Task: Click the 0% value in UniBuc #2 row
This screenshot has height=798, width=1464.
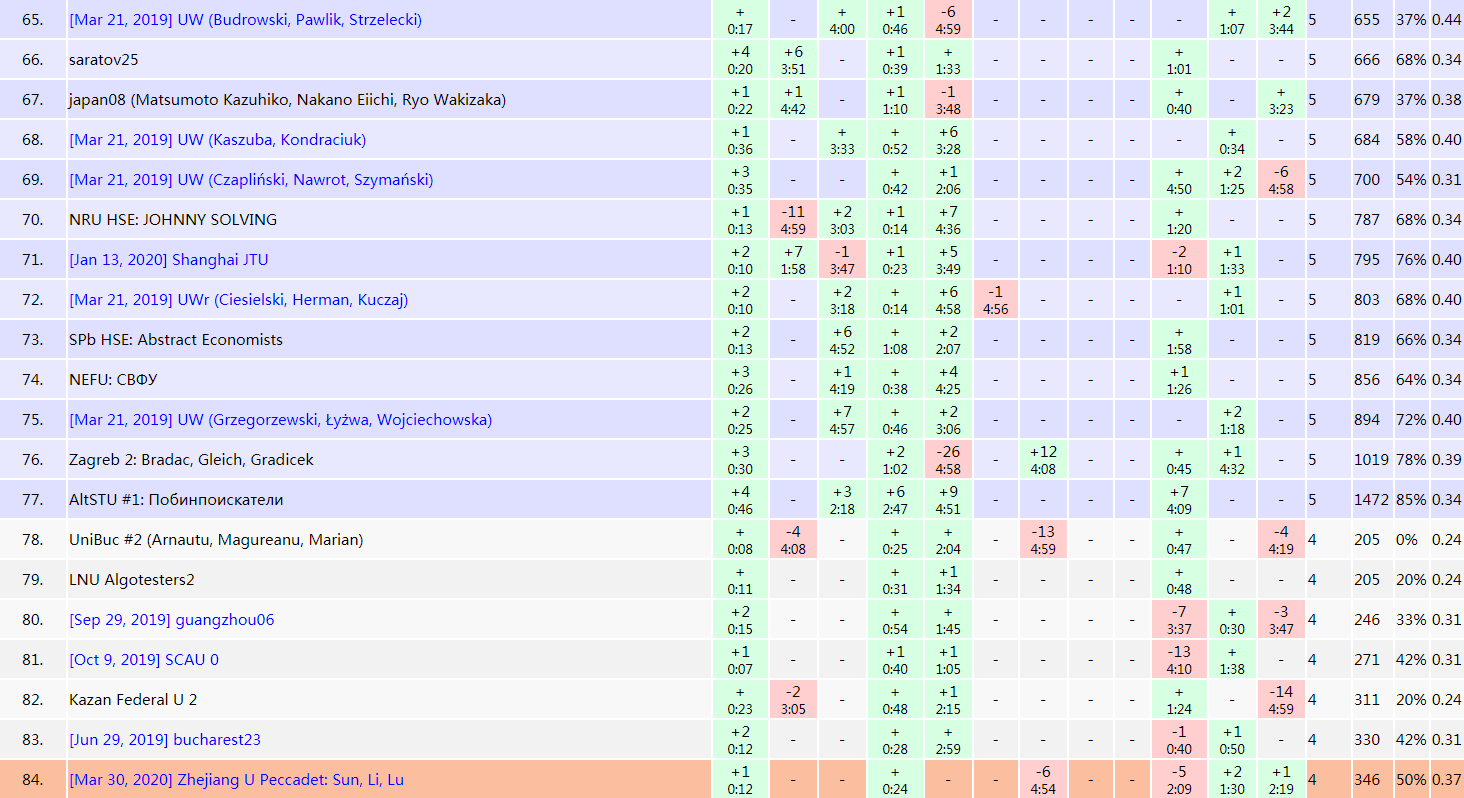Action: coord(1407,540)
